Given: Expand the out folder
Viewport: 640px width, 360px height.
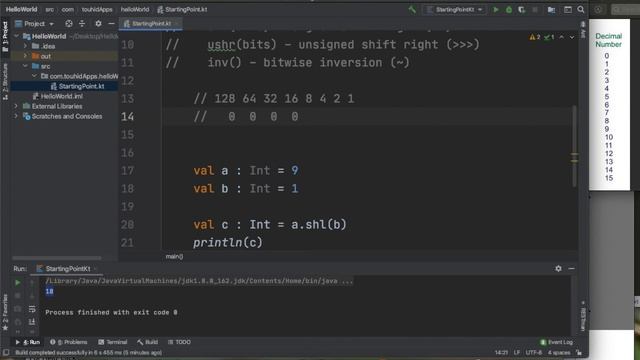Looking at the screenshot, I should coord(25,56).
